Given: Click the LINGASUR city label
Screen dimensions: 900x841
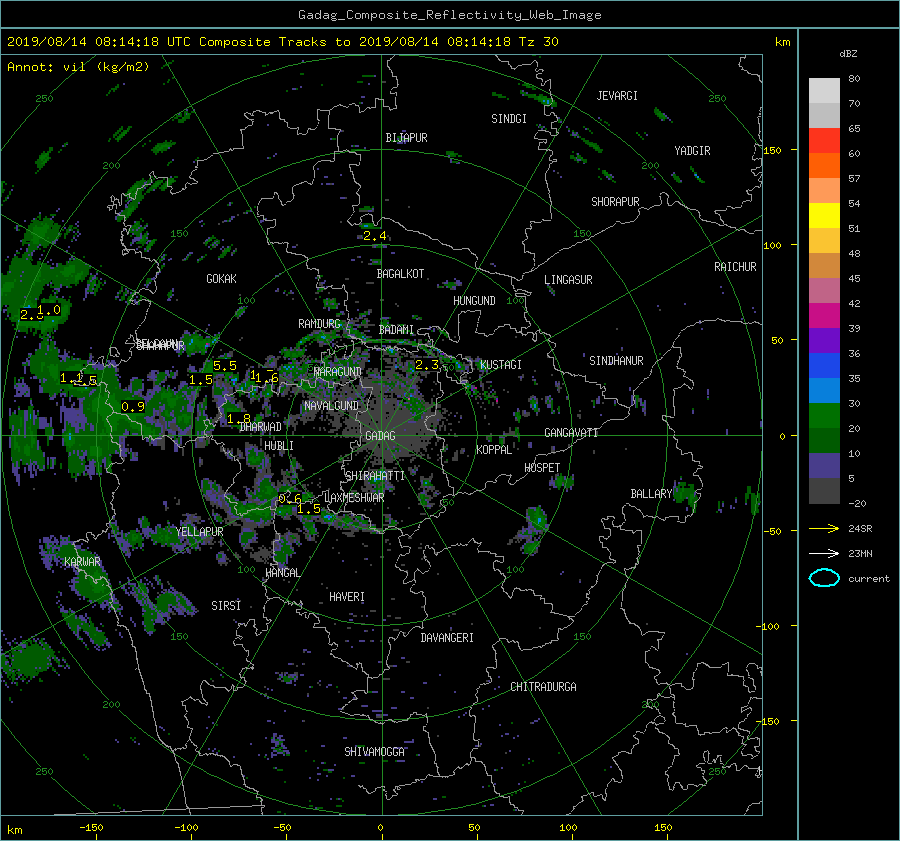Looking at the screenshot, I should coord(568,280).
